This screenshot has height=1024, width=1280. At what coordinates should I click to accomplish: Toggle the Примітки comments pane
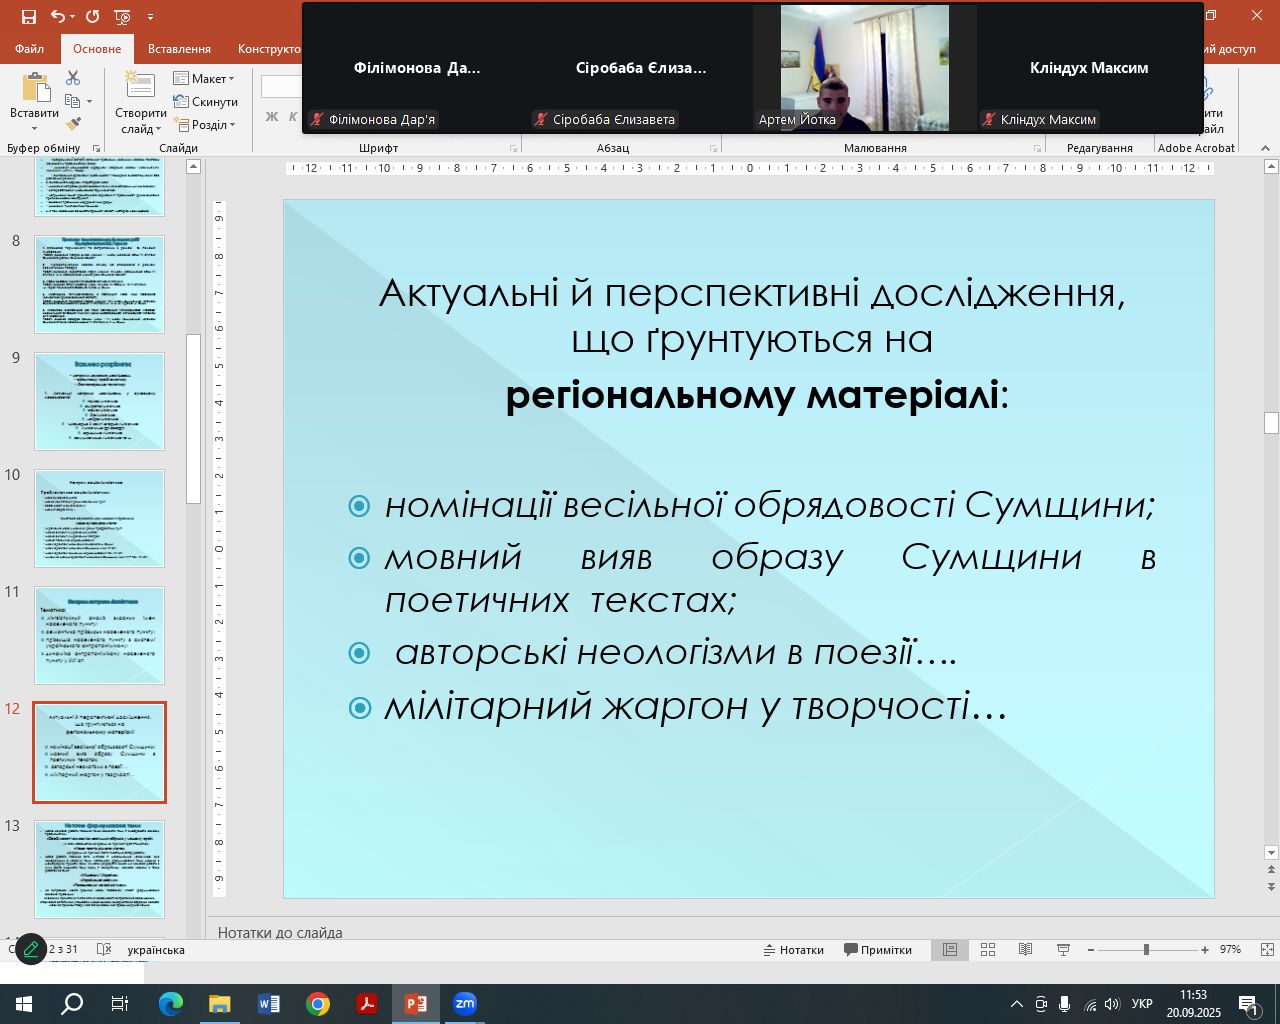[x=878, y=950]
